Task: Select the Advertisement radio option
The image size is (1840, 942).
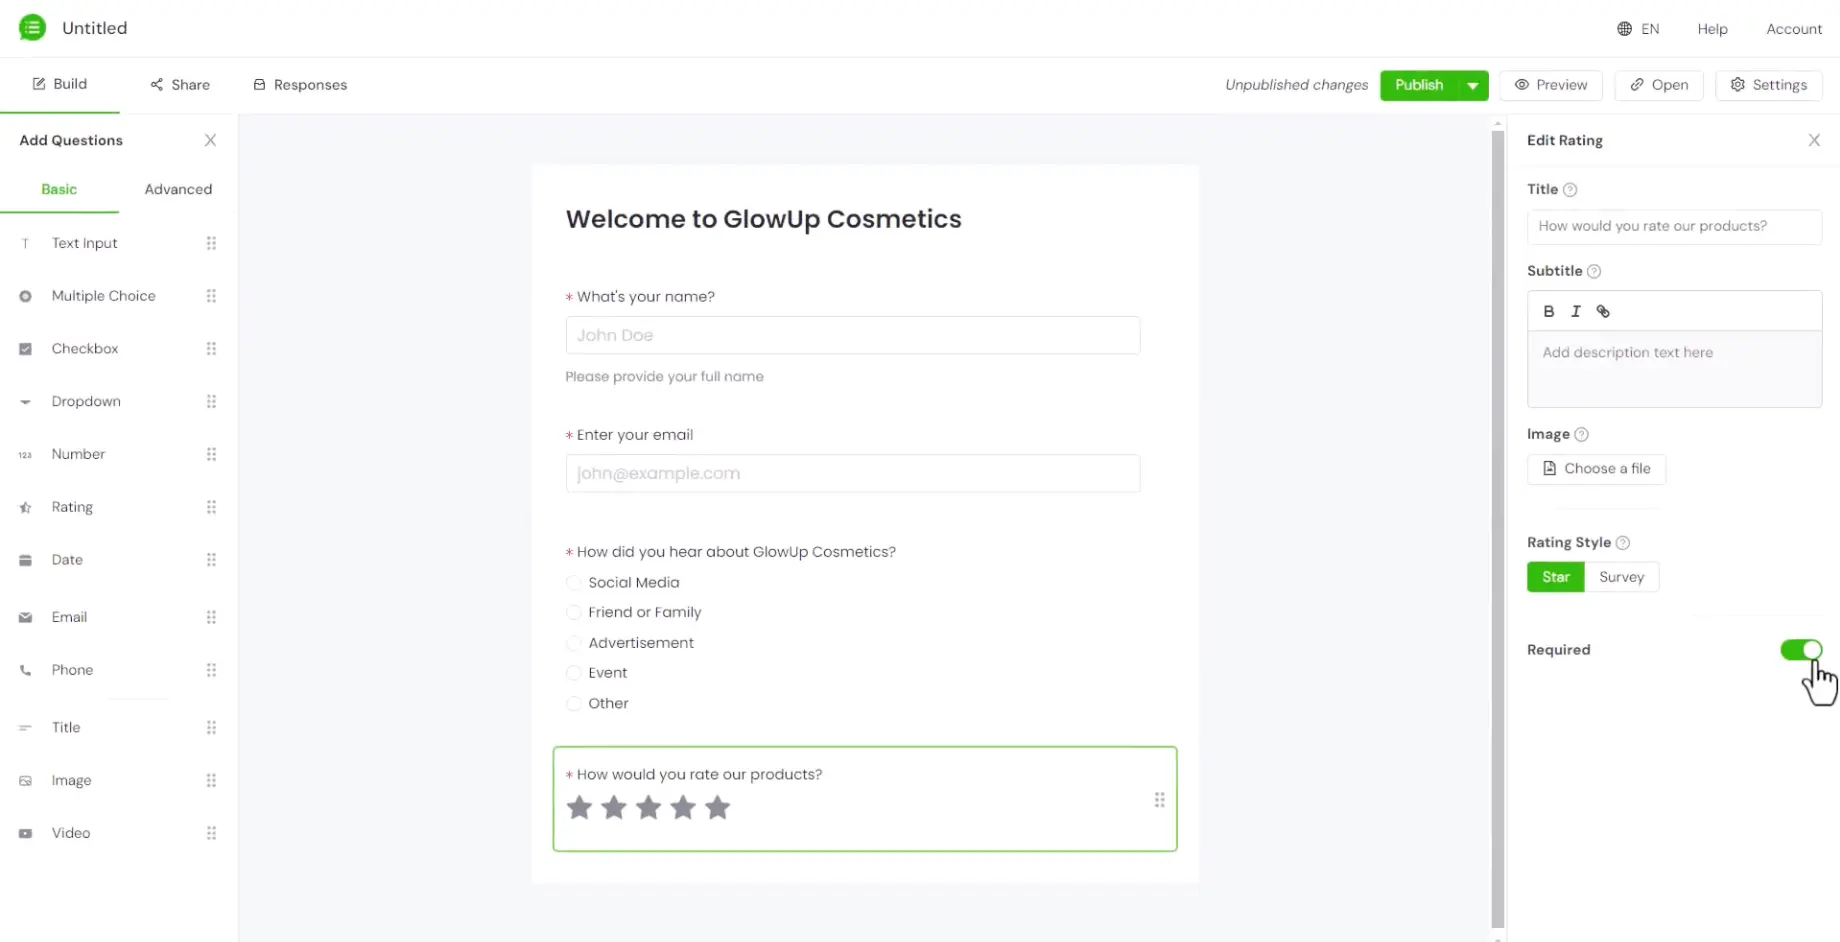Action: pyautogui.click(x=573, y=643)
